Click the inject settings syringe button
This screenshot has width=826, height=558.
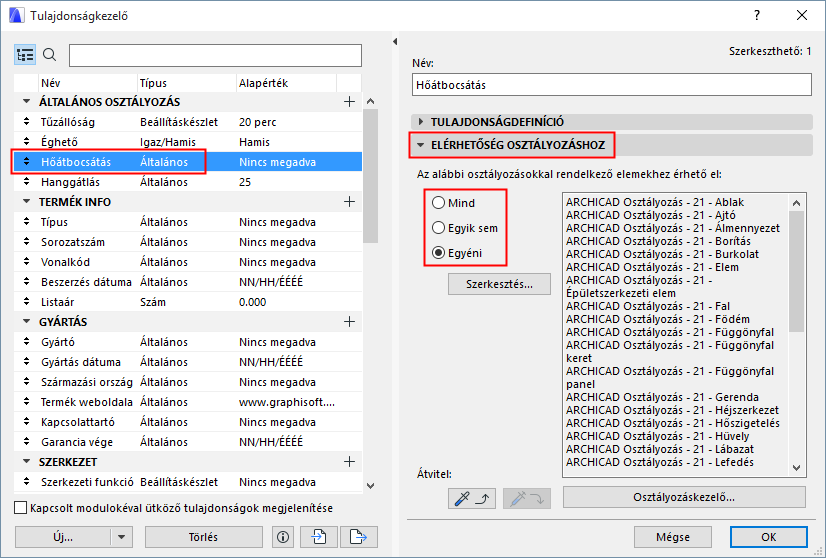click(527, 498)
